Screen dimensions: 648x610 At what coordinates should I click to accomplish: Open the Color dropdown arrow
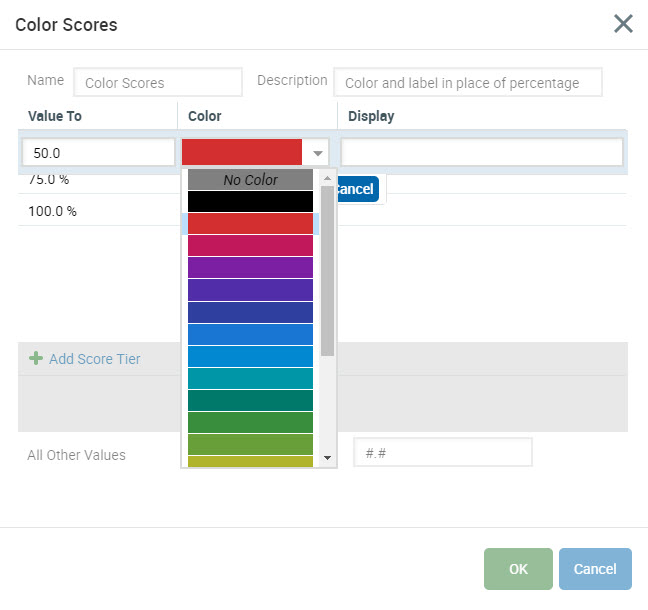click(x=318, y=153)
